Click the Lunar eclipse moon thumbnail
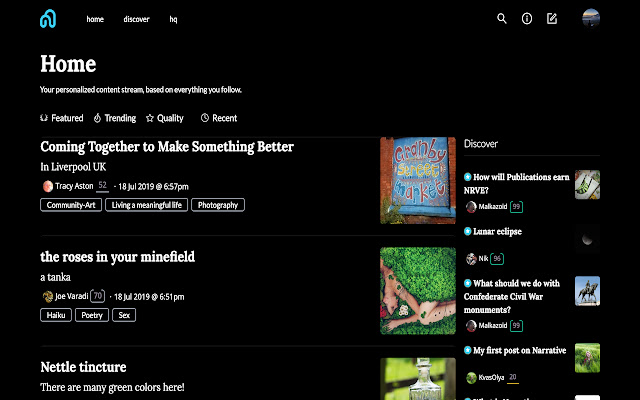Viewport: 640px width, 400px height. pos(587,238)
